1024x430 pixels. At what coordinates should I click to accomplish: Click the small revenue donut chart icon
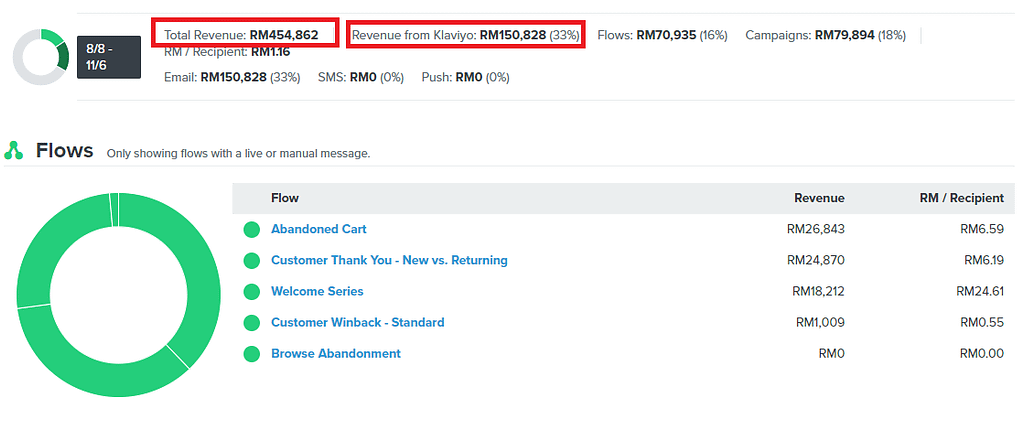41,57
